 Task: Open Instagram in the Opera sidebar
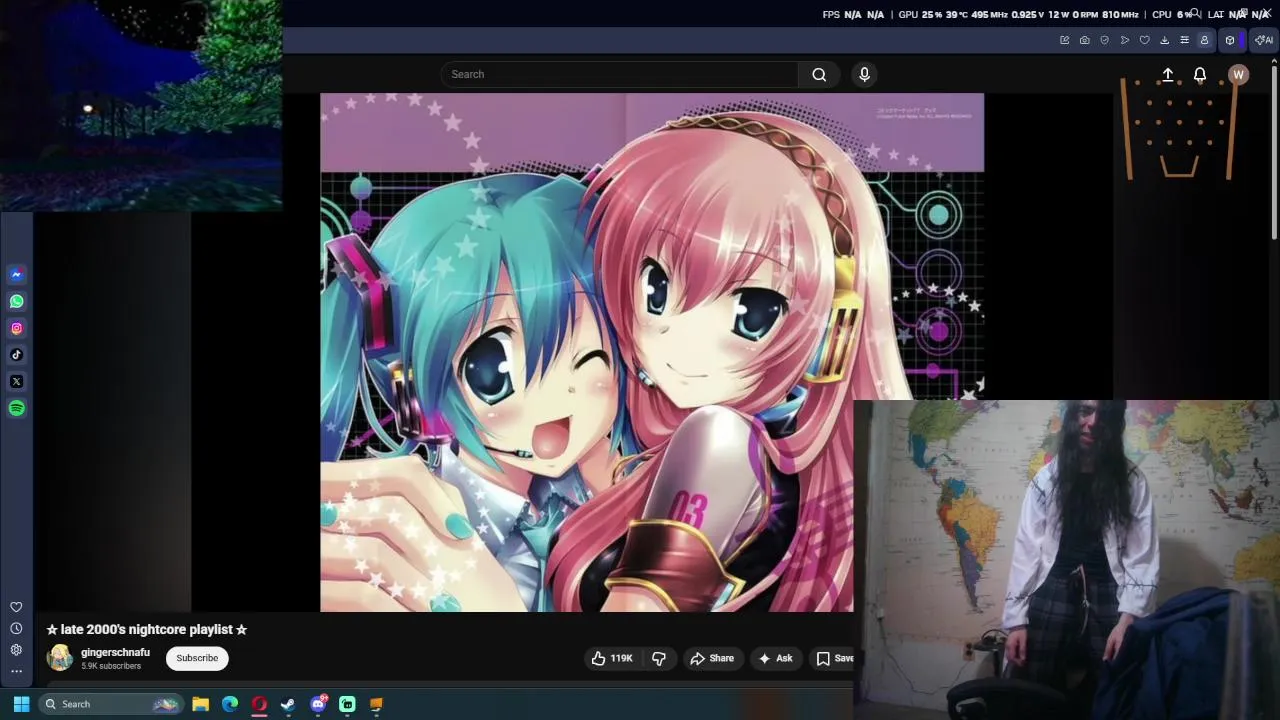pyautogui.click(x=16, y=328)
